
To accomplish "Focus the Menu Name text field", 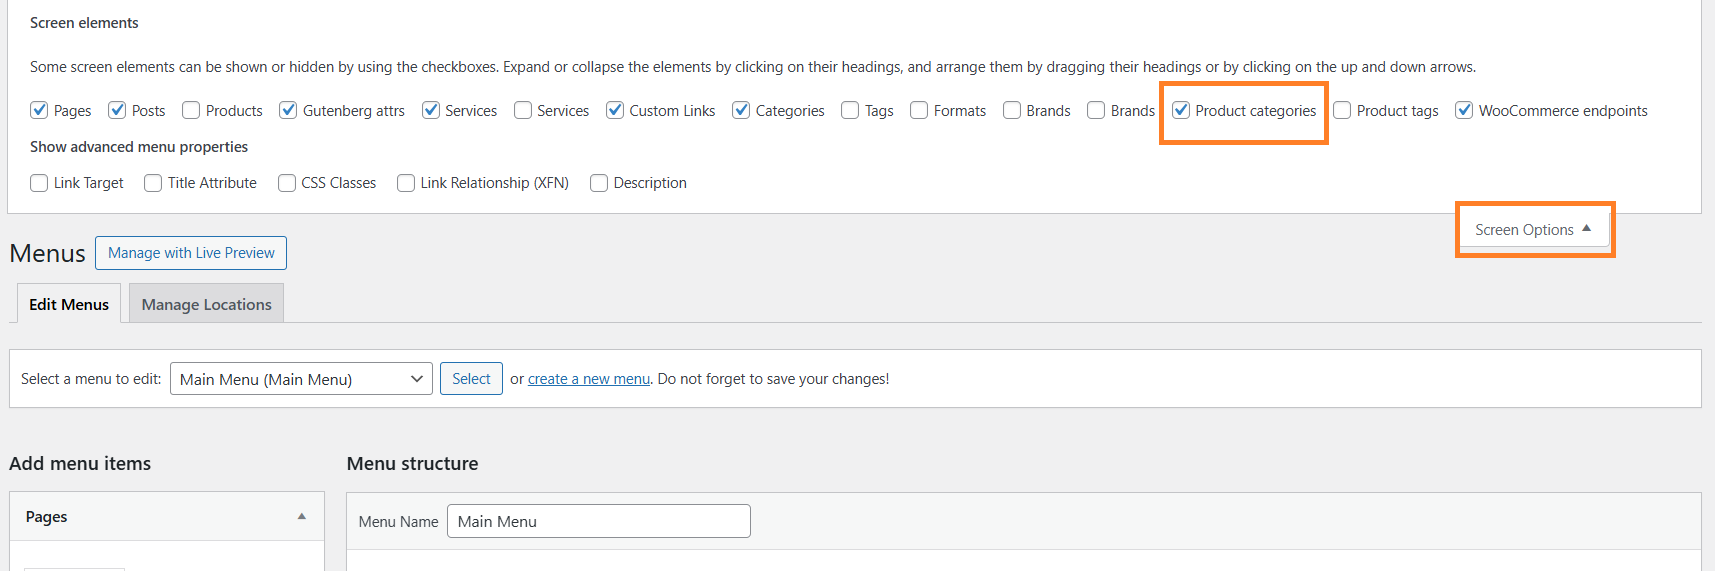I will (x=598, y=521).
